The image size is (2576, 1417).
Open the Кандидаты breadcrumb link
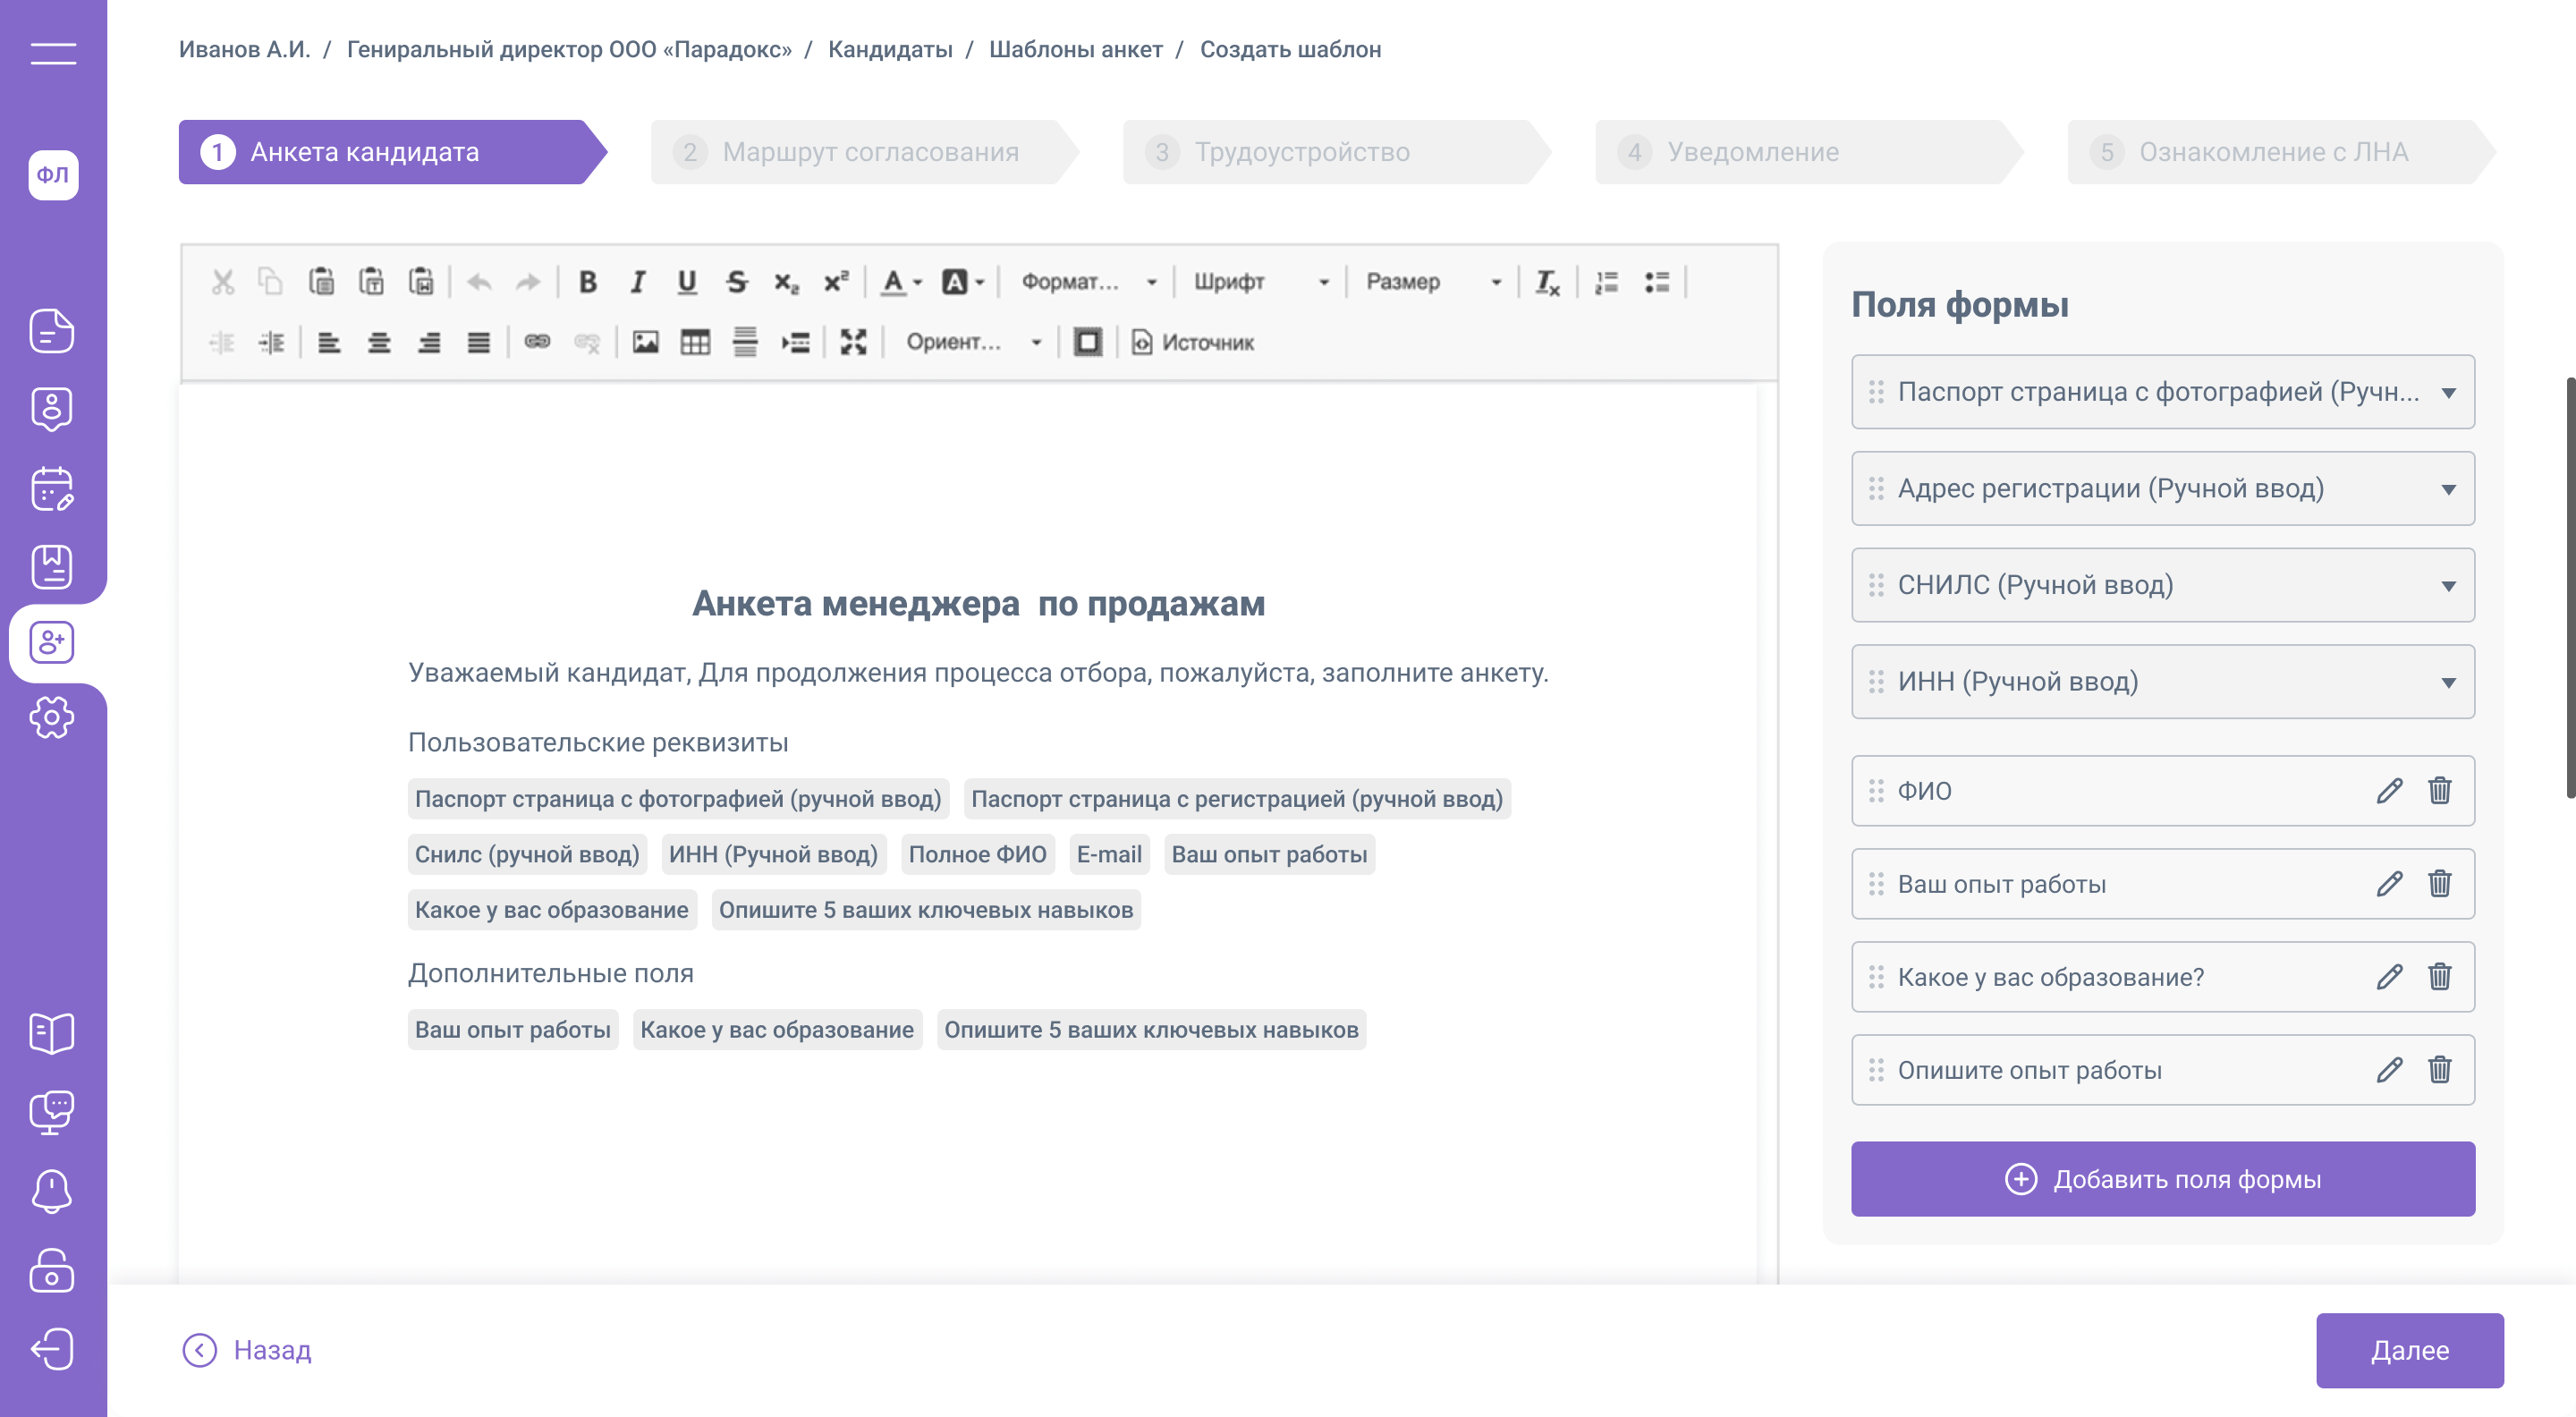889,49
